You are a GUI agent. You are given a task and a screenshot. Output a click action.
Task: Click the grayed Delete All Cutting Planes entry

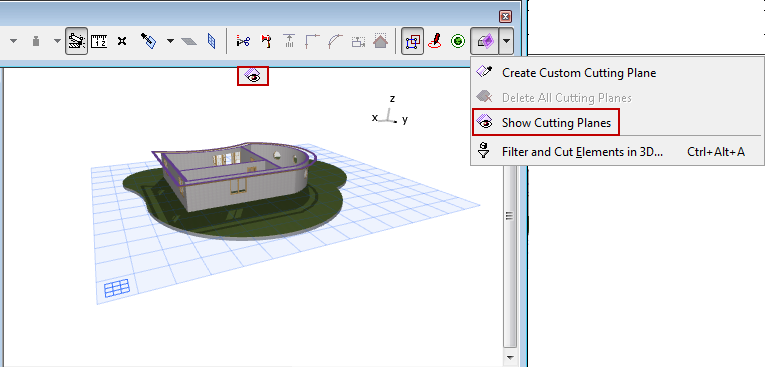[567, 98]
